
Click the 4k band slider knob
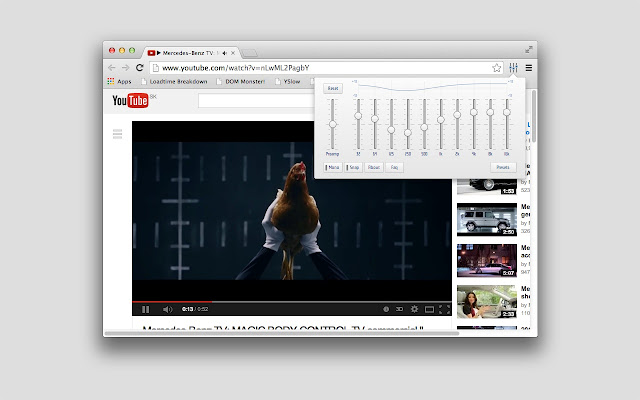473,112
